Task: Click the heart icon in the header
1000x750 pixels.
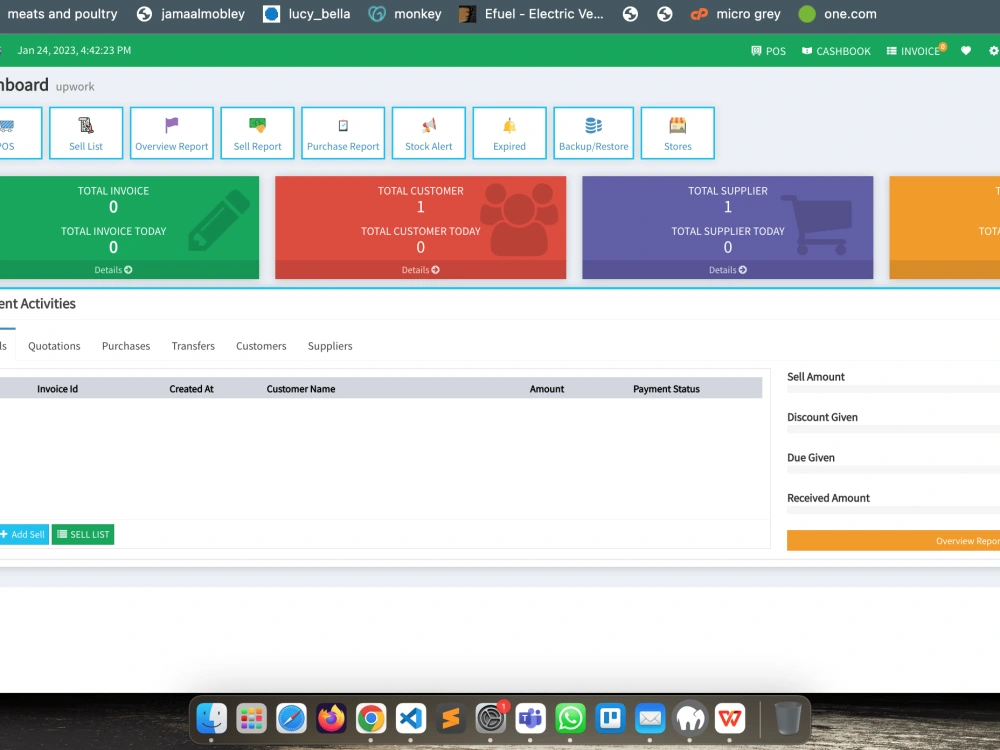Action: pyautogui.click(x=966, y=50)
